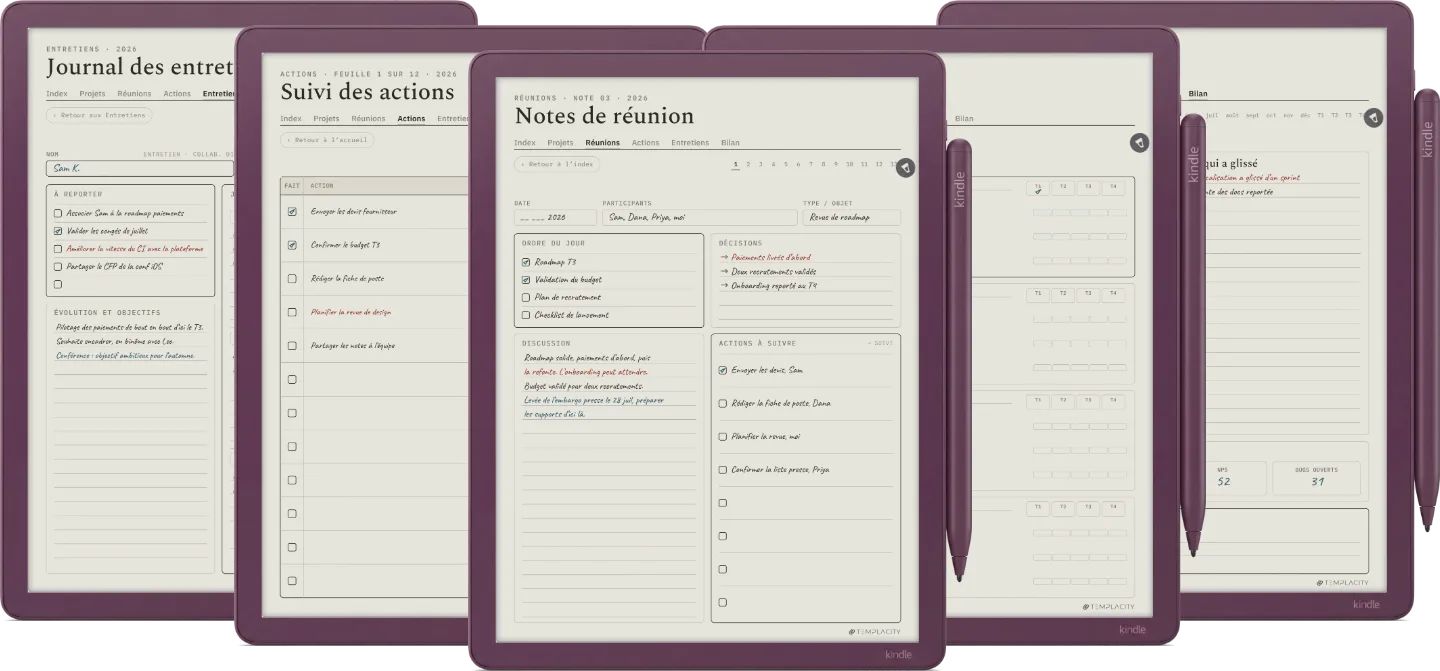Tap 'Pilotage des paiements de bout en bout' note
1440x671 pixels.
(x=130, y=327)
